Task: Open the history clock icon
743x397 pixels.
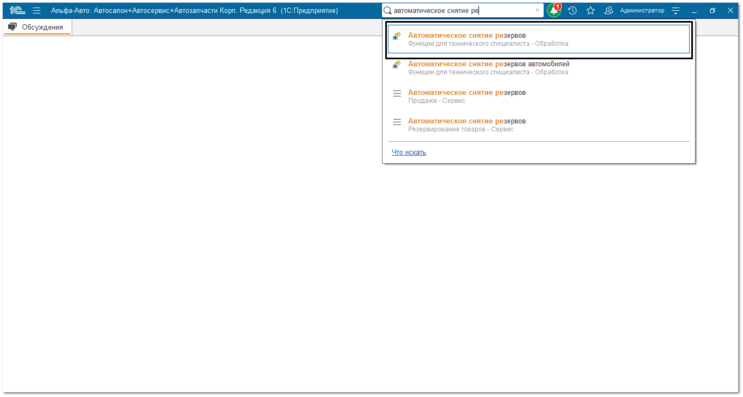Action: point(572,10)
